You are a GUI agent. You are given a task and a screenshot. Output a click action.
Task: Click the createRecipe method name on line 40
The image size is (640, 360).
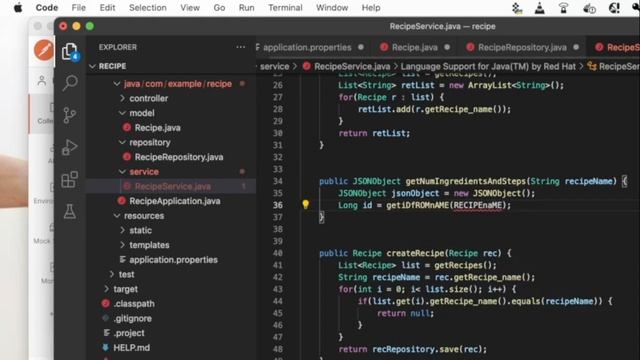click(415, 253)
